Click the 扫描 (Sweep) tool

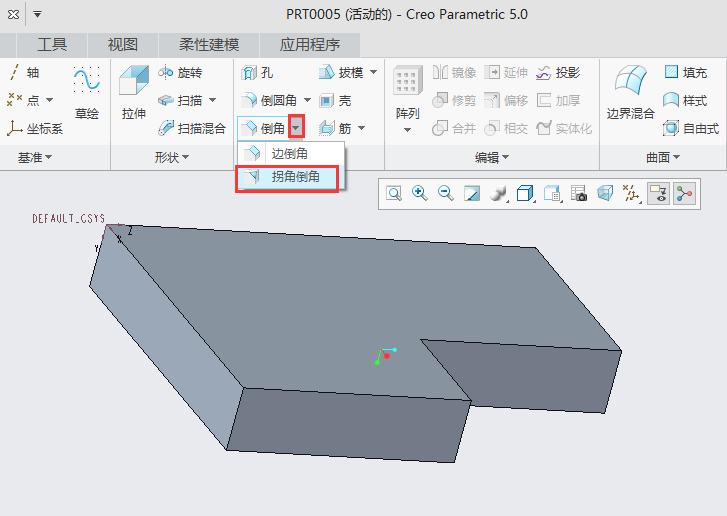click(x=180, y=100)
